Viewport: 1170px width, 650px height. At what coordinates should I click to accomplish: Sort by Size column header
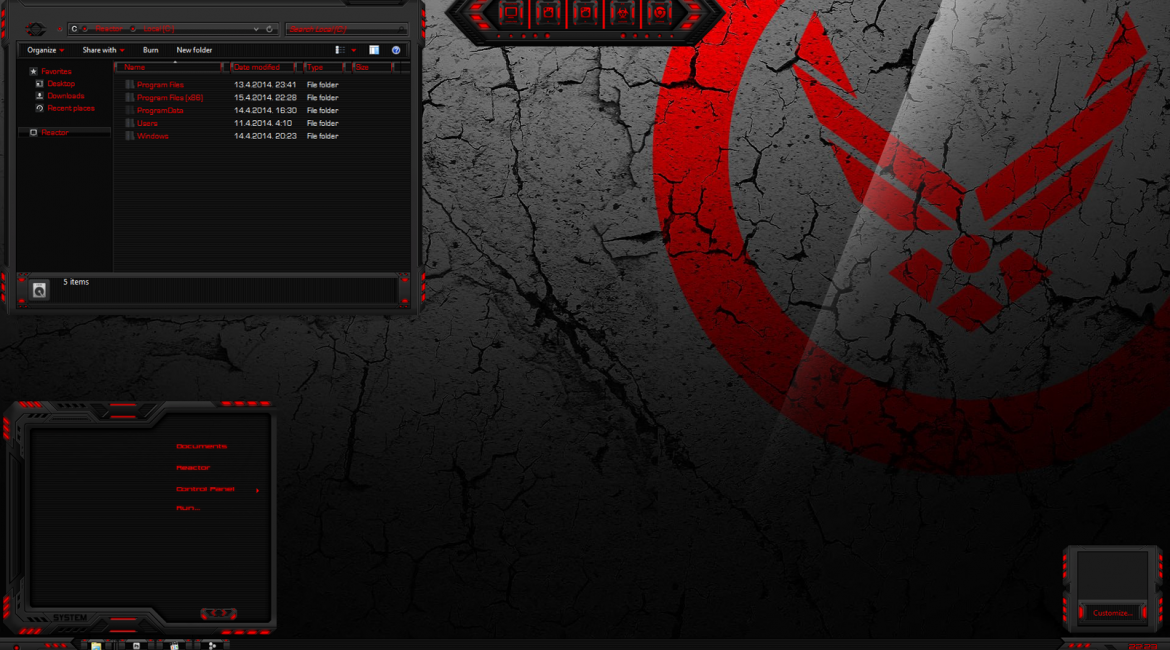coord(372,67)
